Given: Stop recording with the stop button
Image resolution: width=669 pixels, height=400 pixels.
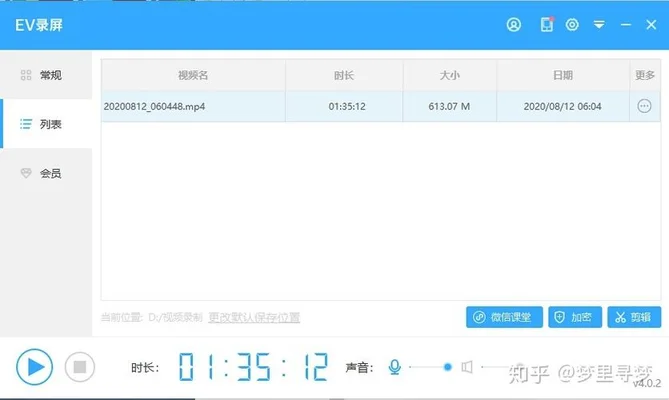Looking at the screenshot, I should tap(80, 367).
